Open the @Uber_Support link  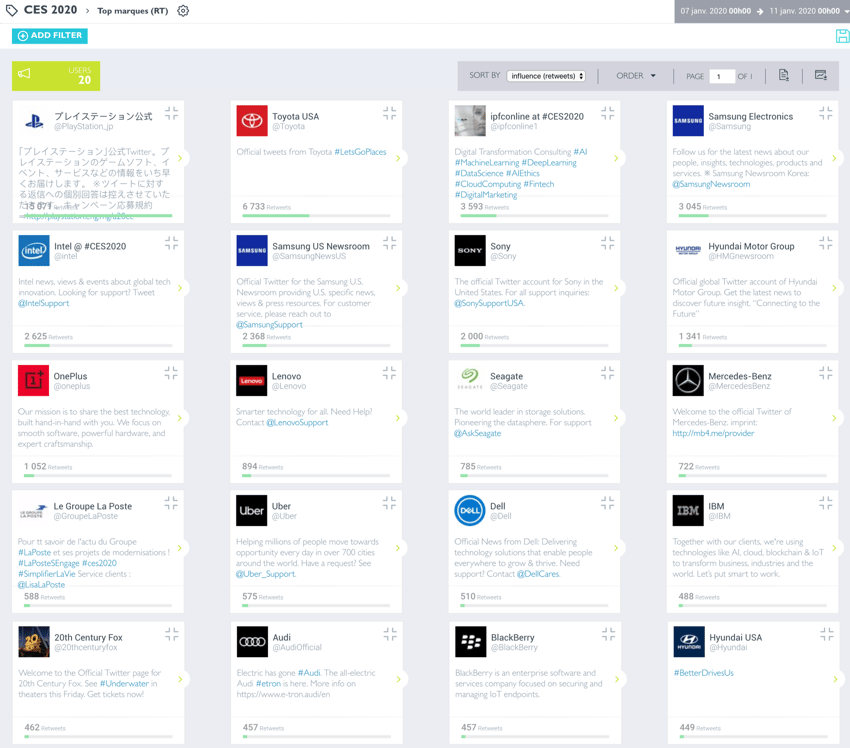click(x=266, y=574)
